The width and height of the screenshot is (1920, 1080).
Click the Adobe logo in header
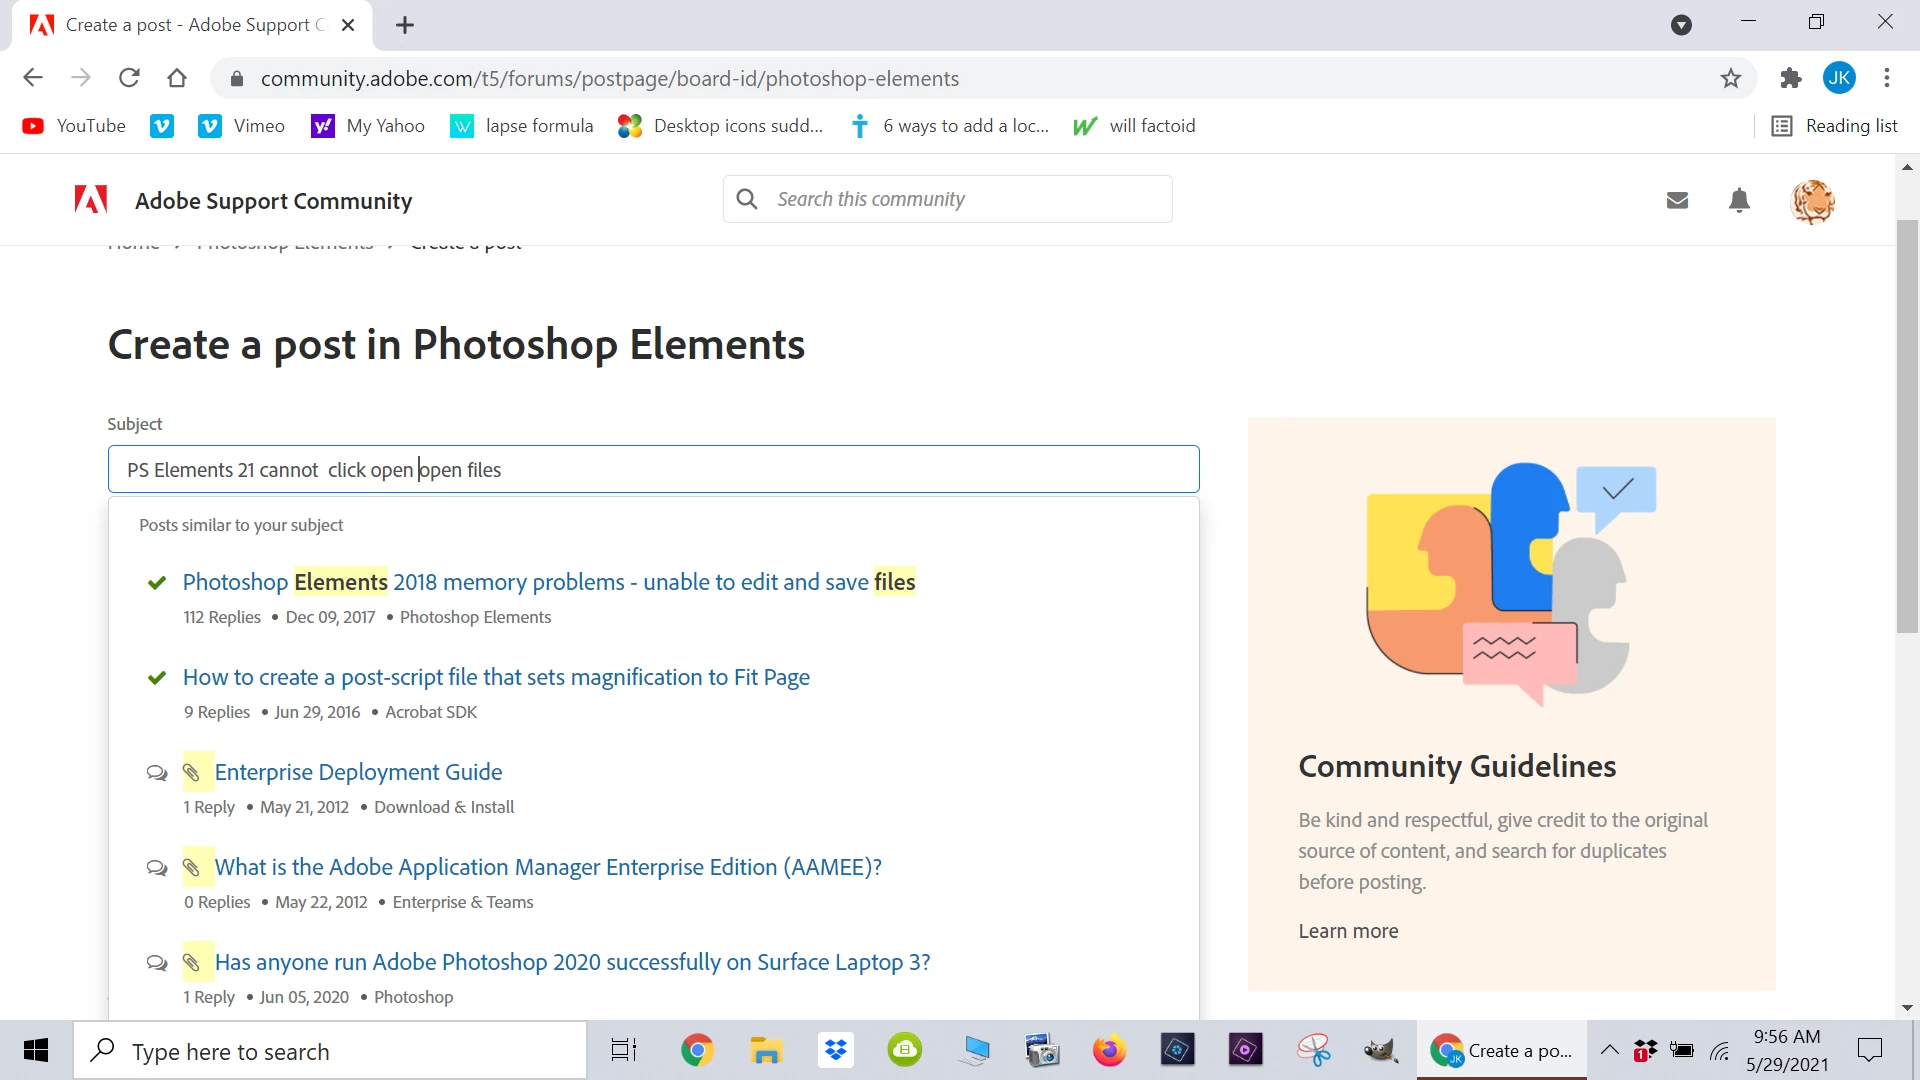(x=91, y=200)
